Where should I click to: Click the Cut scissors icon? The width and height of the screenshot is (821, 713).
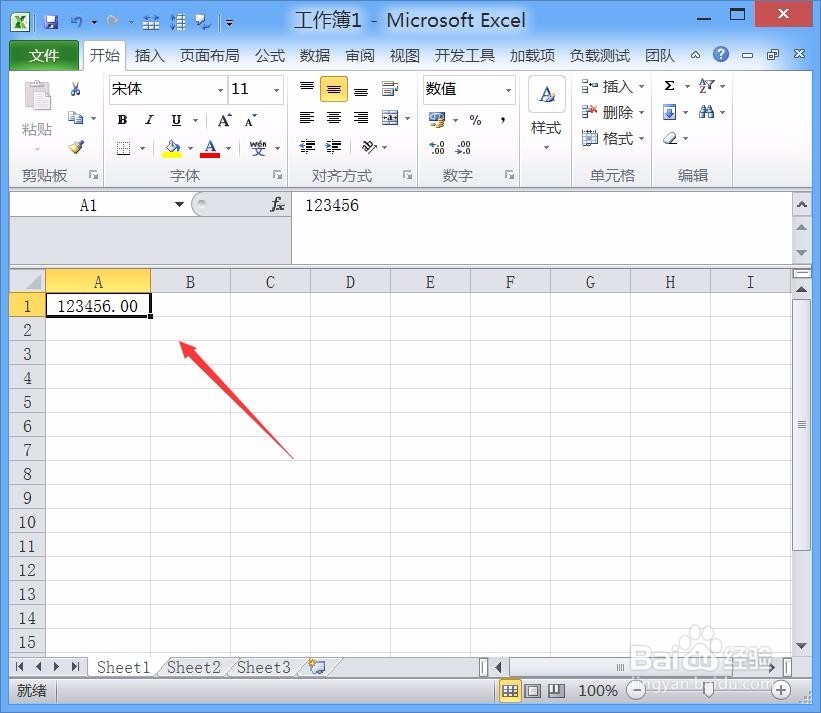tap(75, 90)
